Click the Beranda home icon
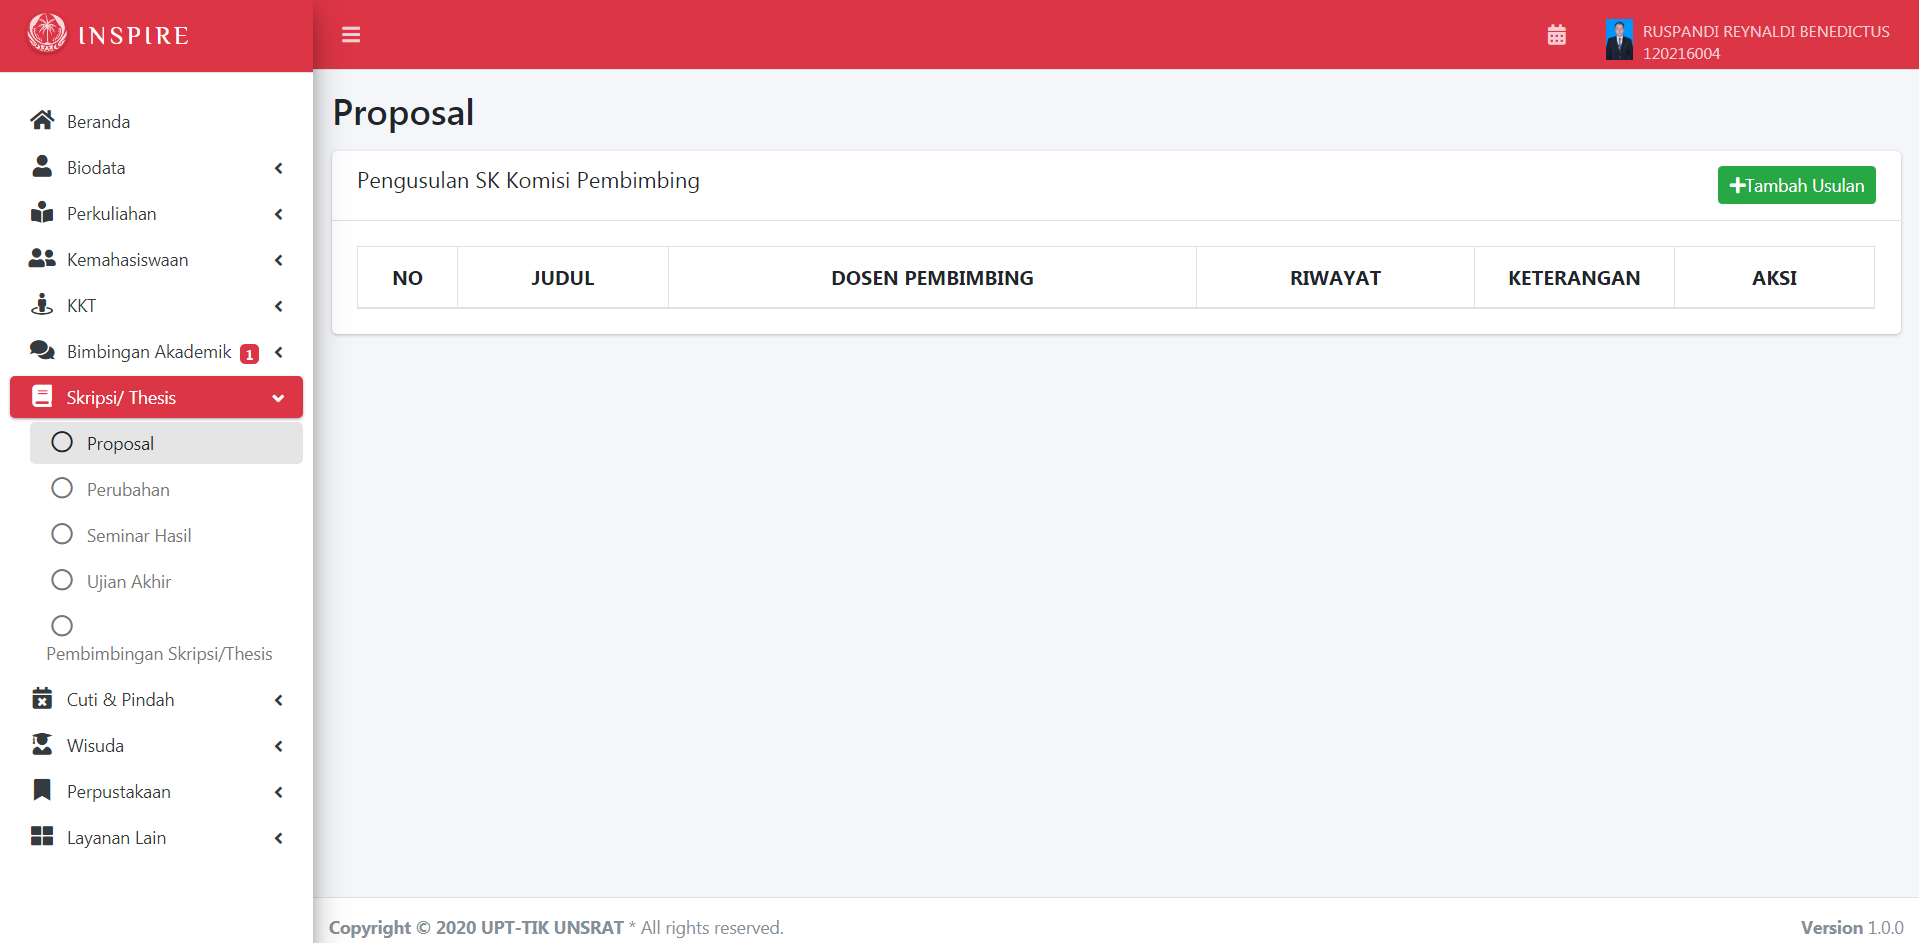Screen dimensions: 1919x943 click(42, 121)
